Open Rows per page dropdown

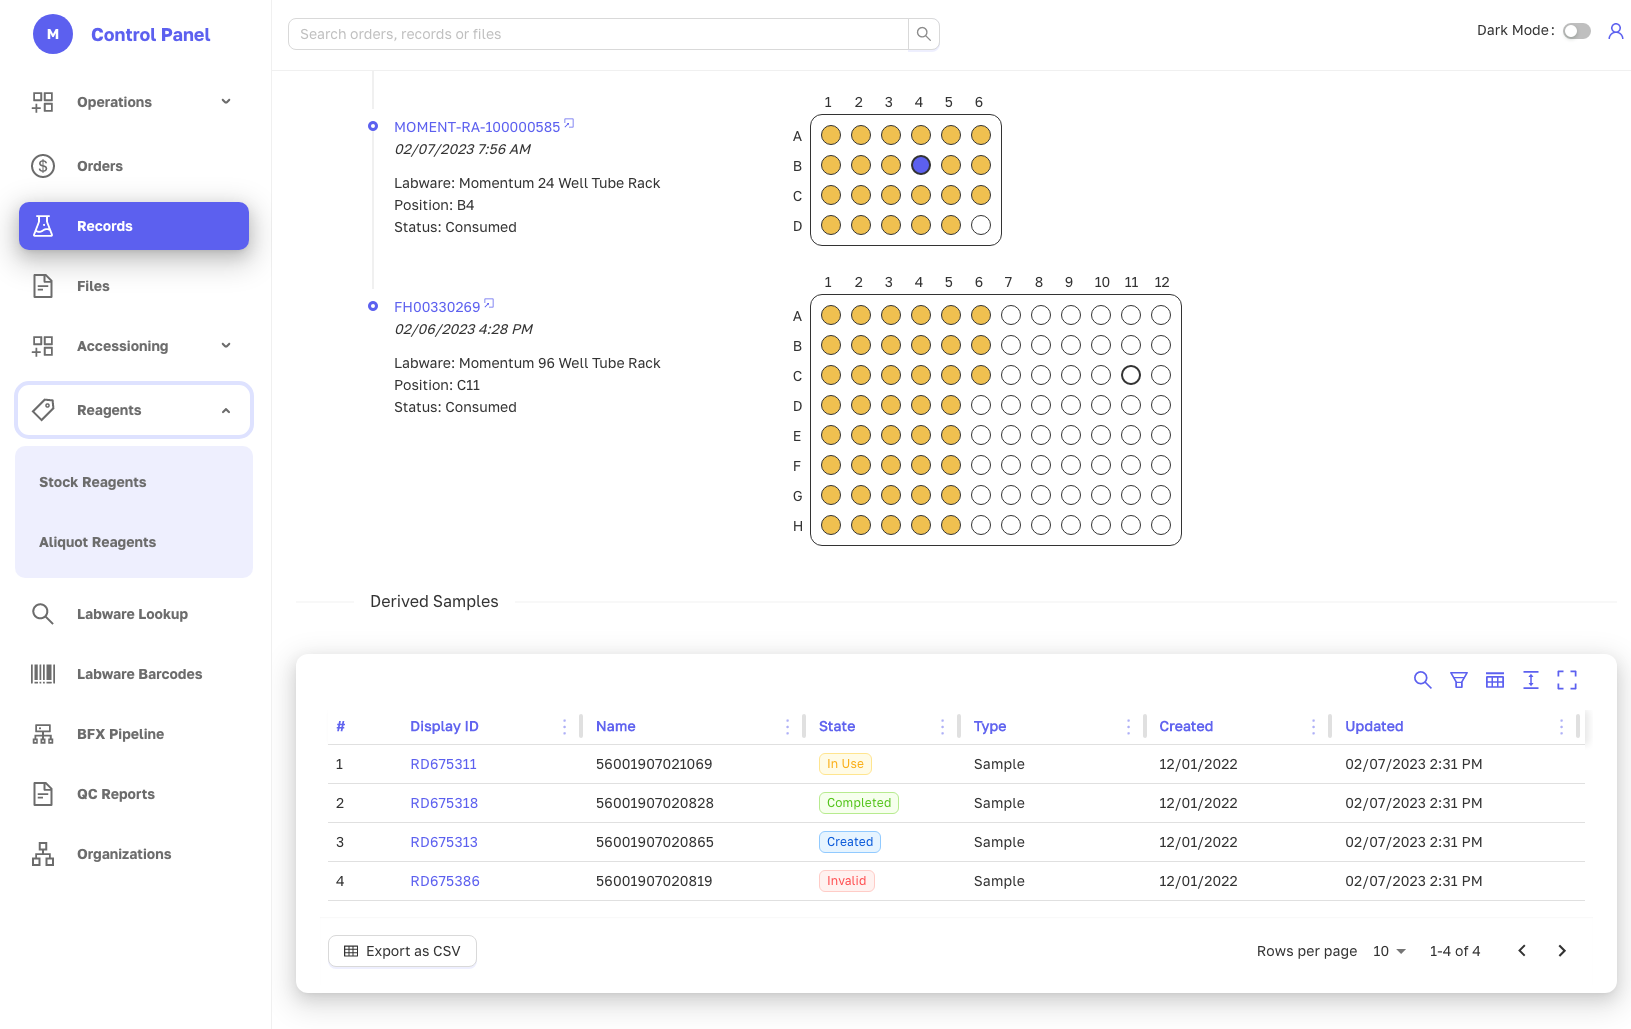[1390, 951]
